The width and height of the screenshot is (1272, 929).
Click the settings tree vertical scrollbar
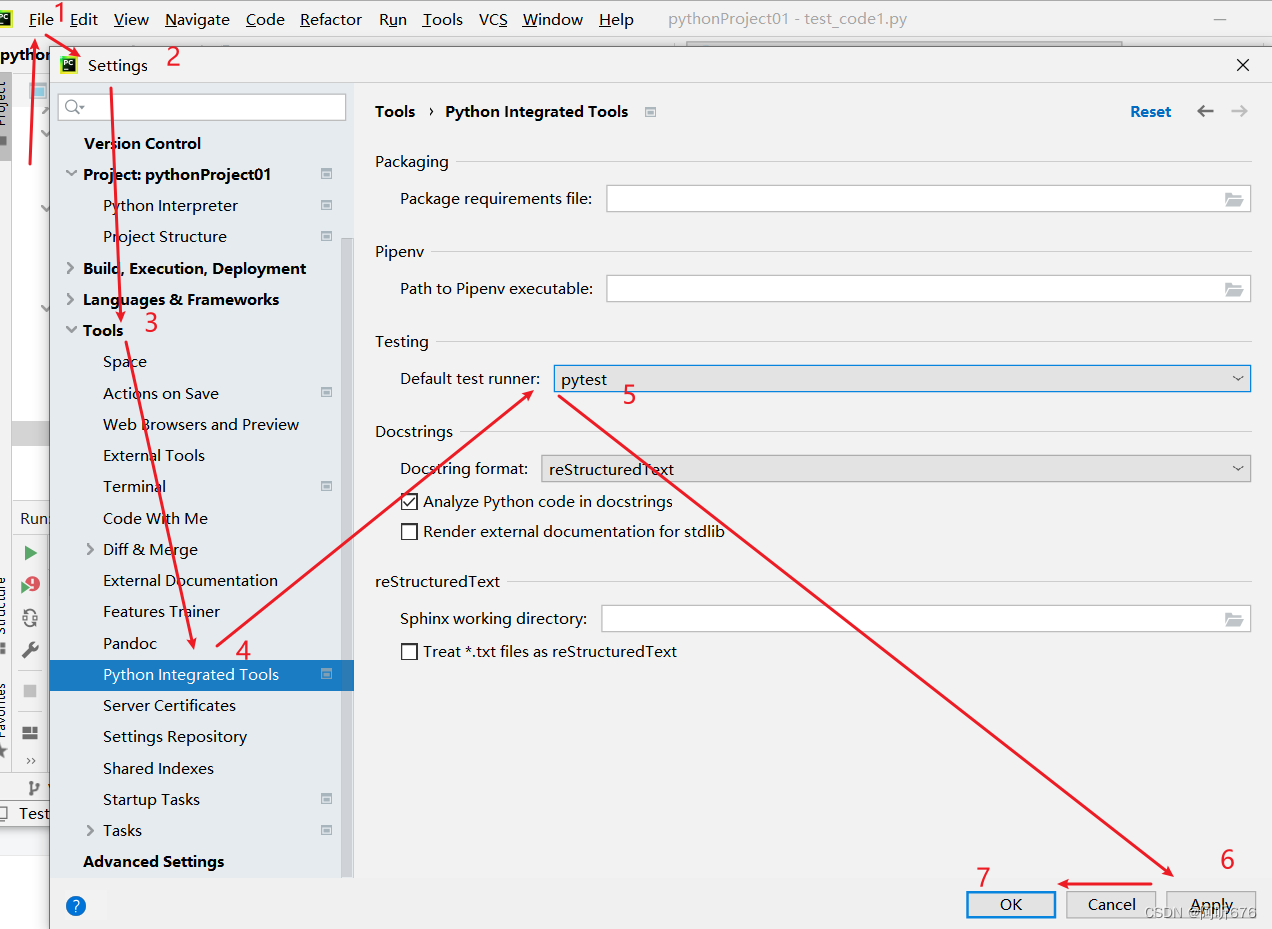coord(347,560)
